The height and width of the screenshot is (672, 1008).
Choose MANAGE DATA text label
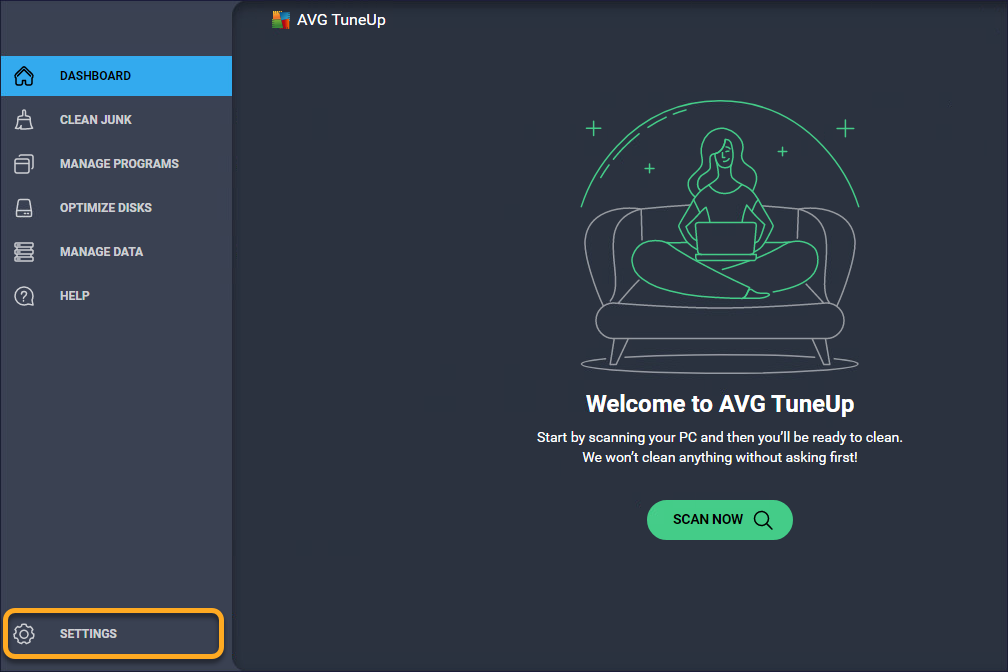coord(101,252)
